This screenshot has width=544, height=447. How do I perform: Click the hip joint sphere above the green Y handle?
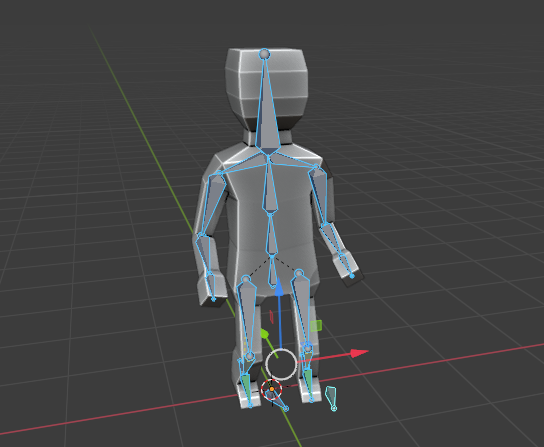[246, 279]
